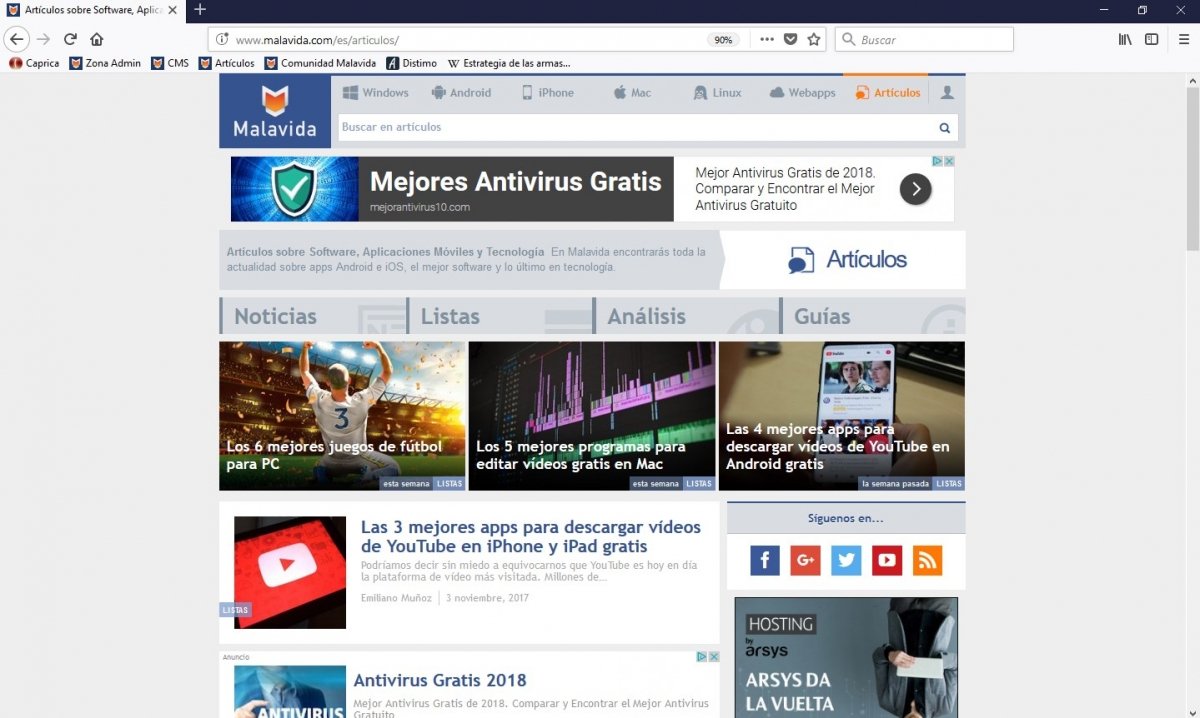Image resolution: width=1200 pixels, height=718 pixels.
Task: Open Los 5 mejores programas editar vídeos card
Action: [592, 416]
